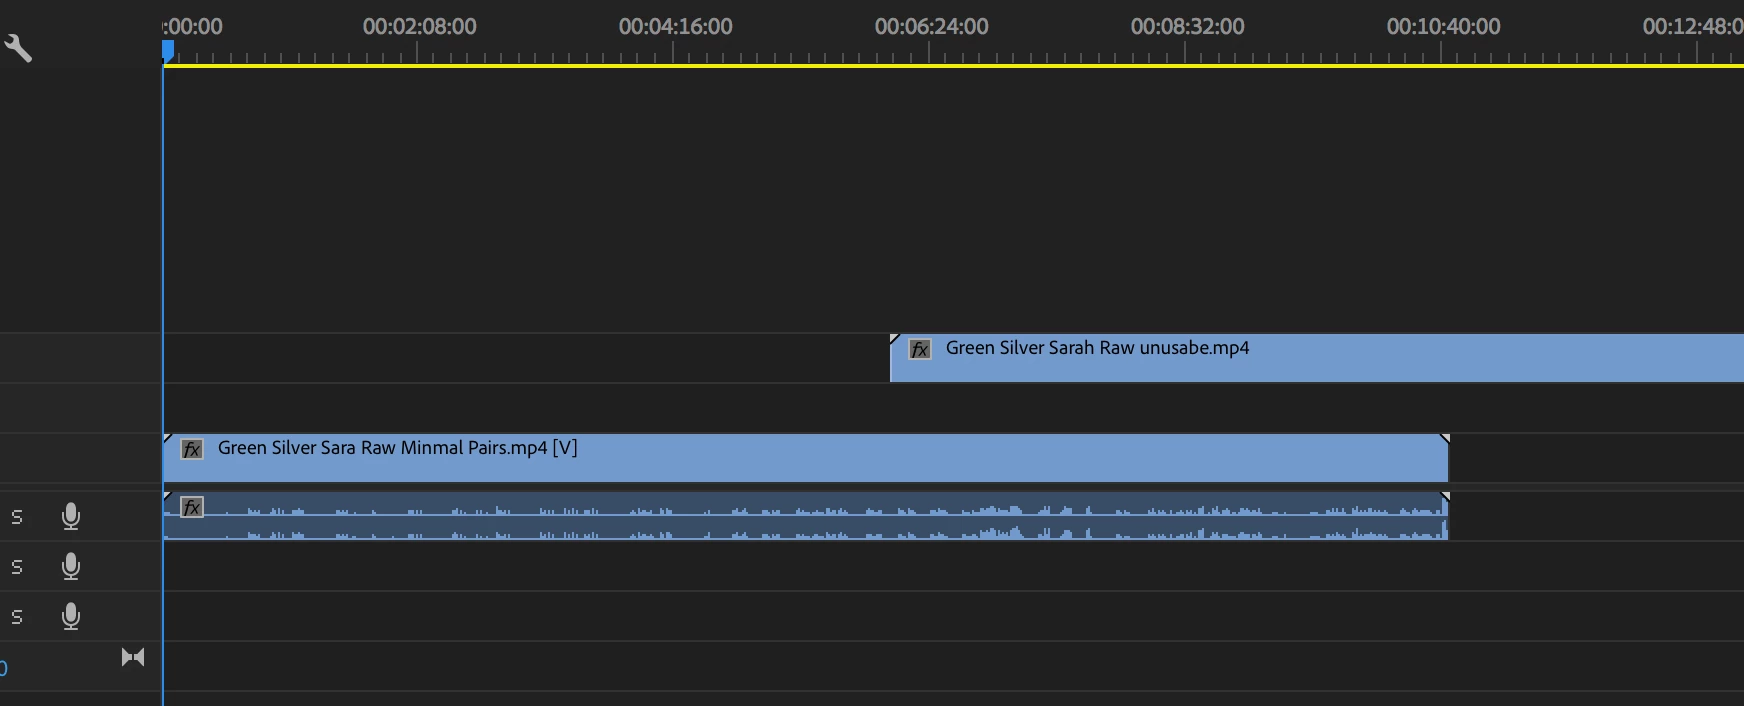The image size is (1744, 706).
Task: Start voice-over record on the waveform audio track
Action: 71,516
